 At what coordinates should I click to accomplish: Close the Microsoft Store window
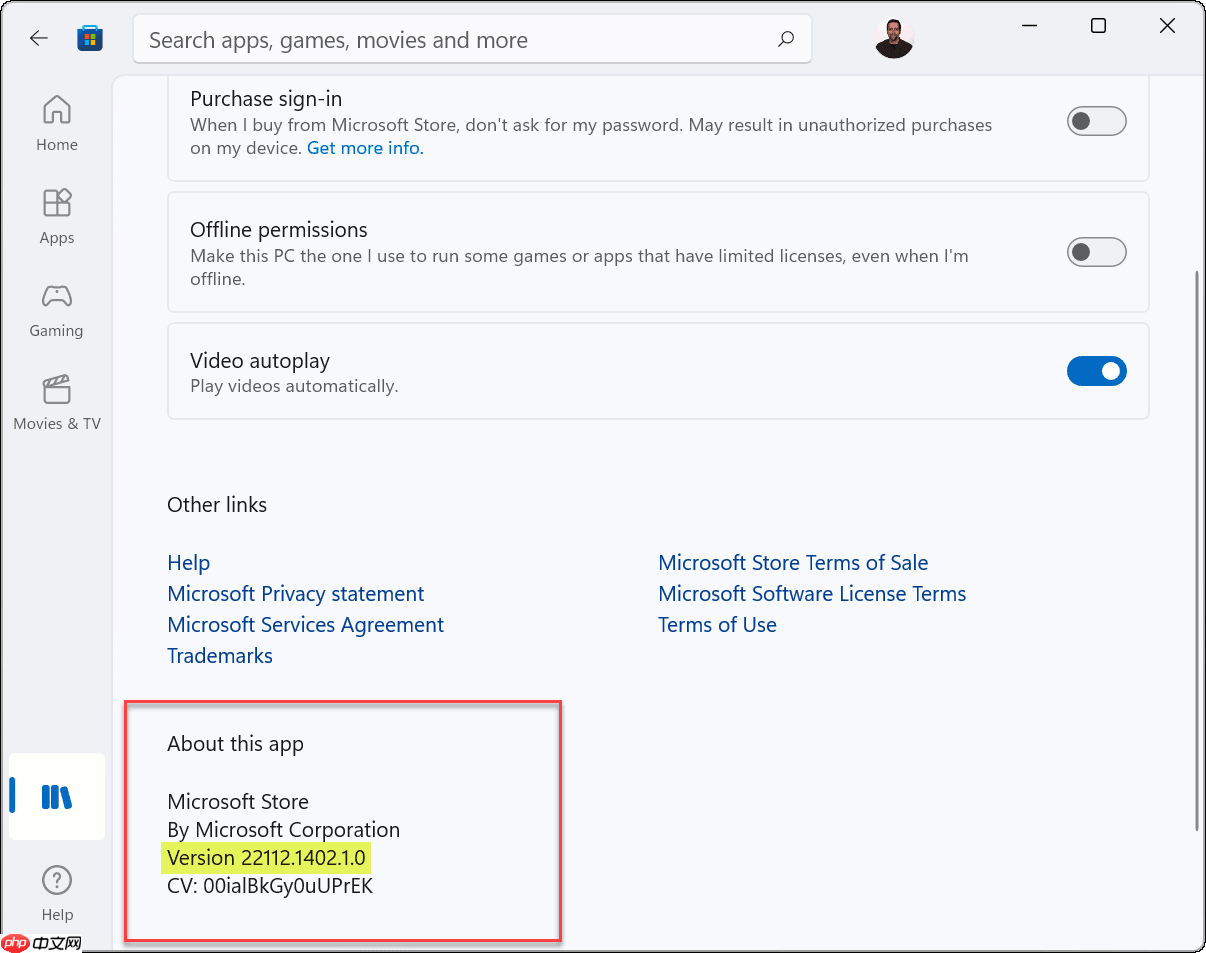coord(1167,27)
